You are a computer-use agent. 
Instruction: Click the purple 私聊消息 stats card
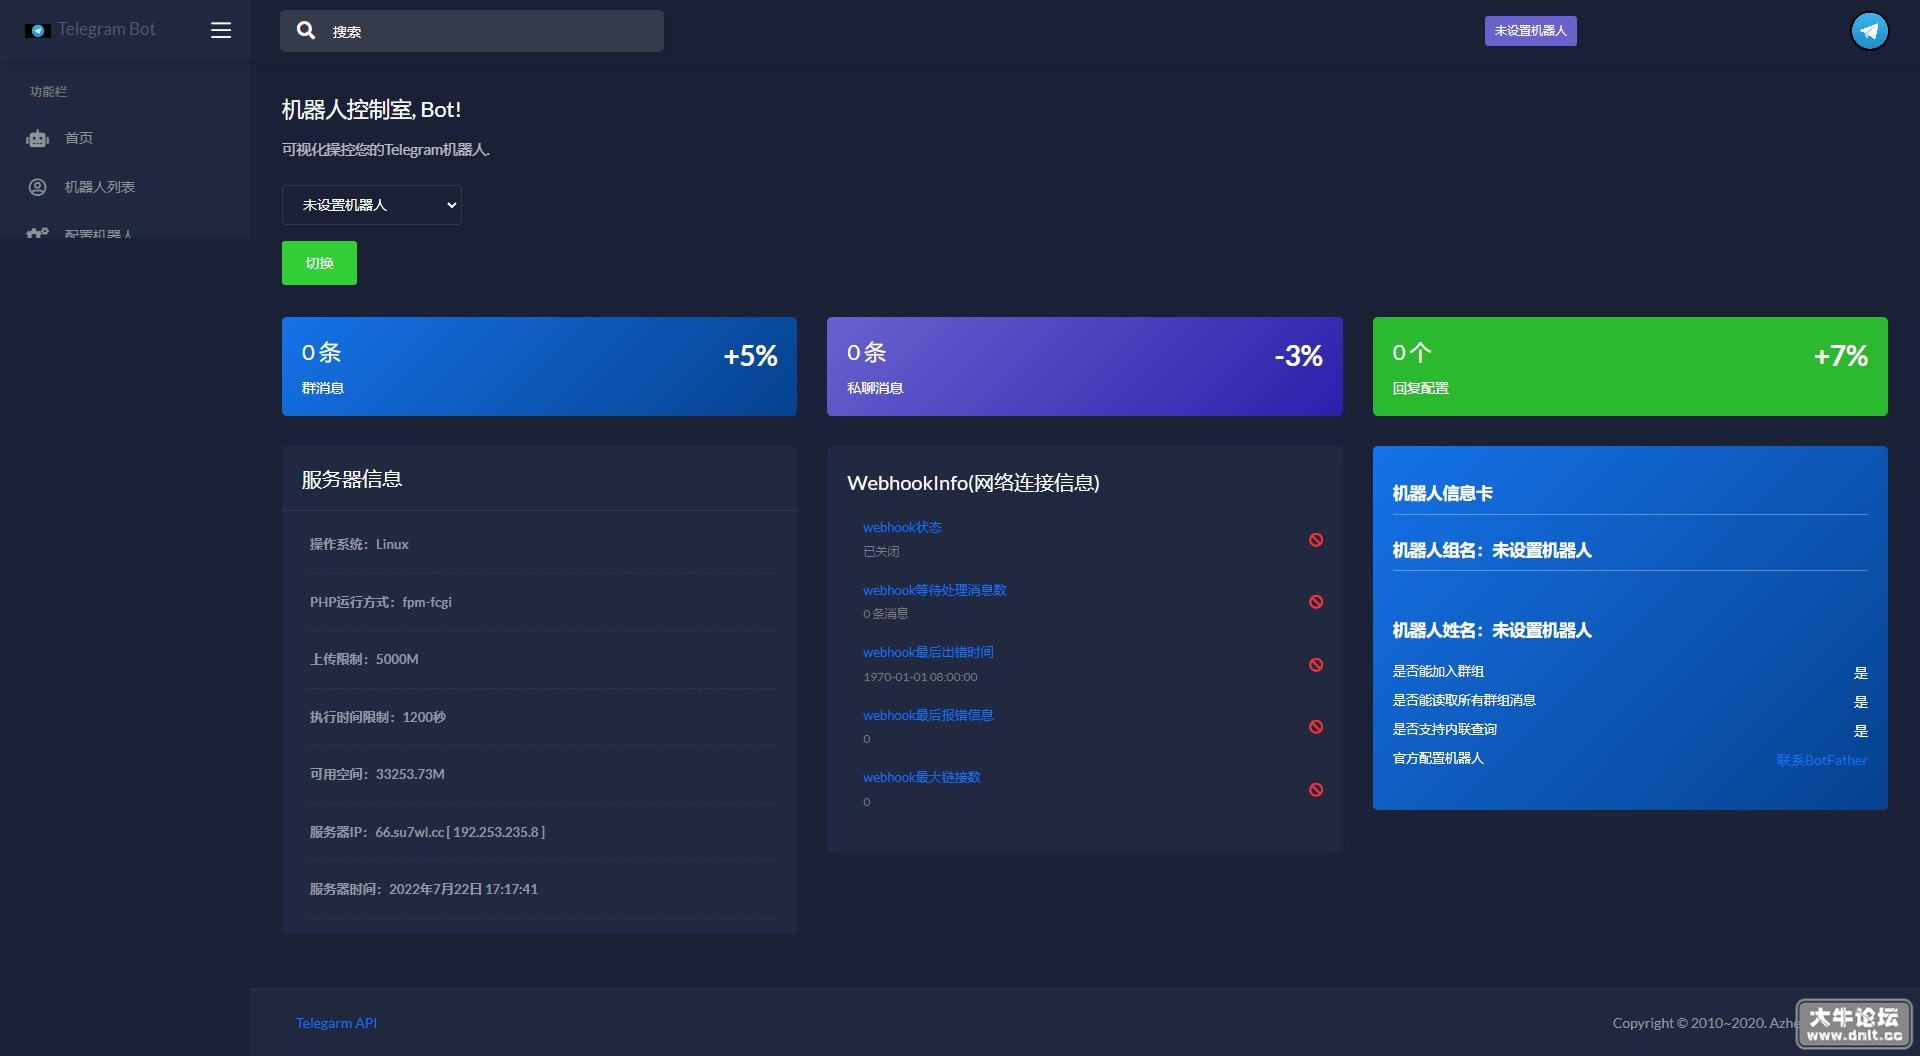coord(1084,366)
